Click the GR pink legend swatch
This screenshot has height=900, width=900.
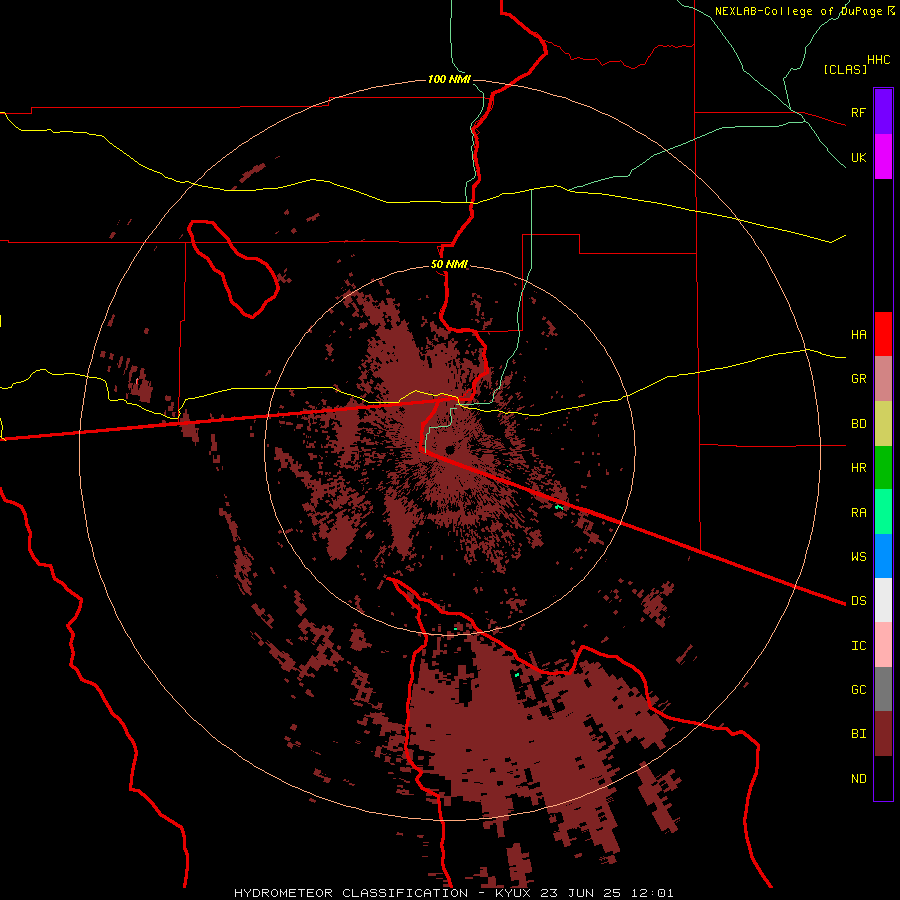pyautogui.click(x=883, y=379)
